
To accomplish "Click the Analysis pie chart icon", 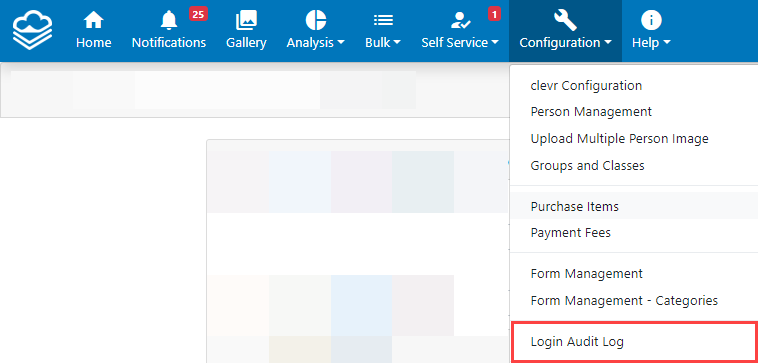I will pos(316,20).
